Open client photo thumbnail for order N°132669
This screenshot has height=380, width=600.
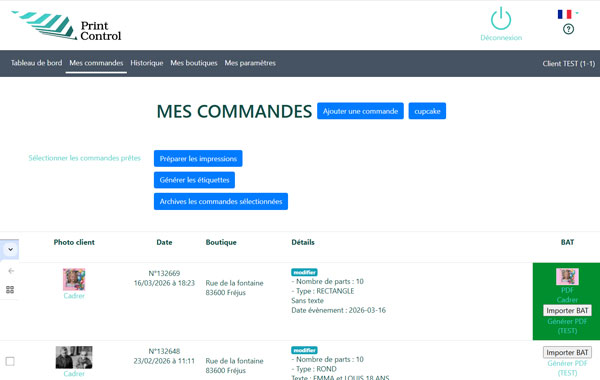[x=74, y=279]
